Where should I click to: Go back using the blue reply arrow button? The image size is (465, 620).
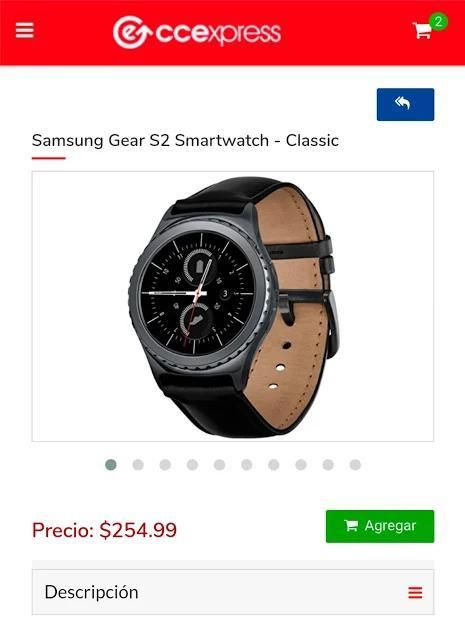click(x=405, y=104)
